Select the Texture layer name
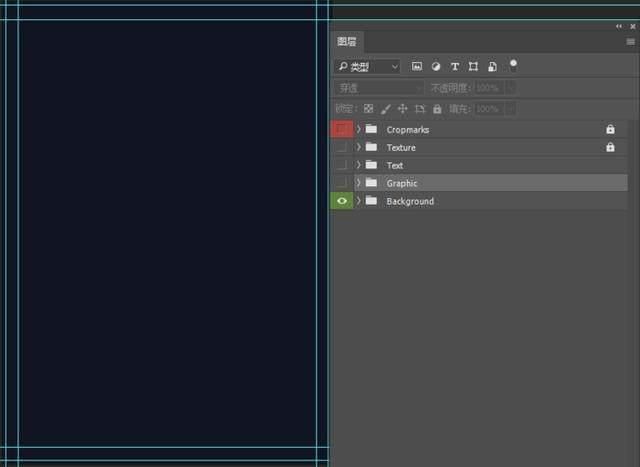640x467 pixels. coord(401,148)
